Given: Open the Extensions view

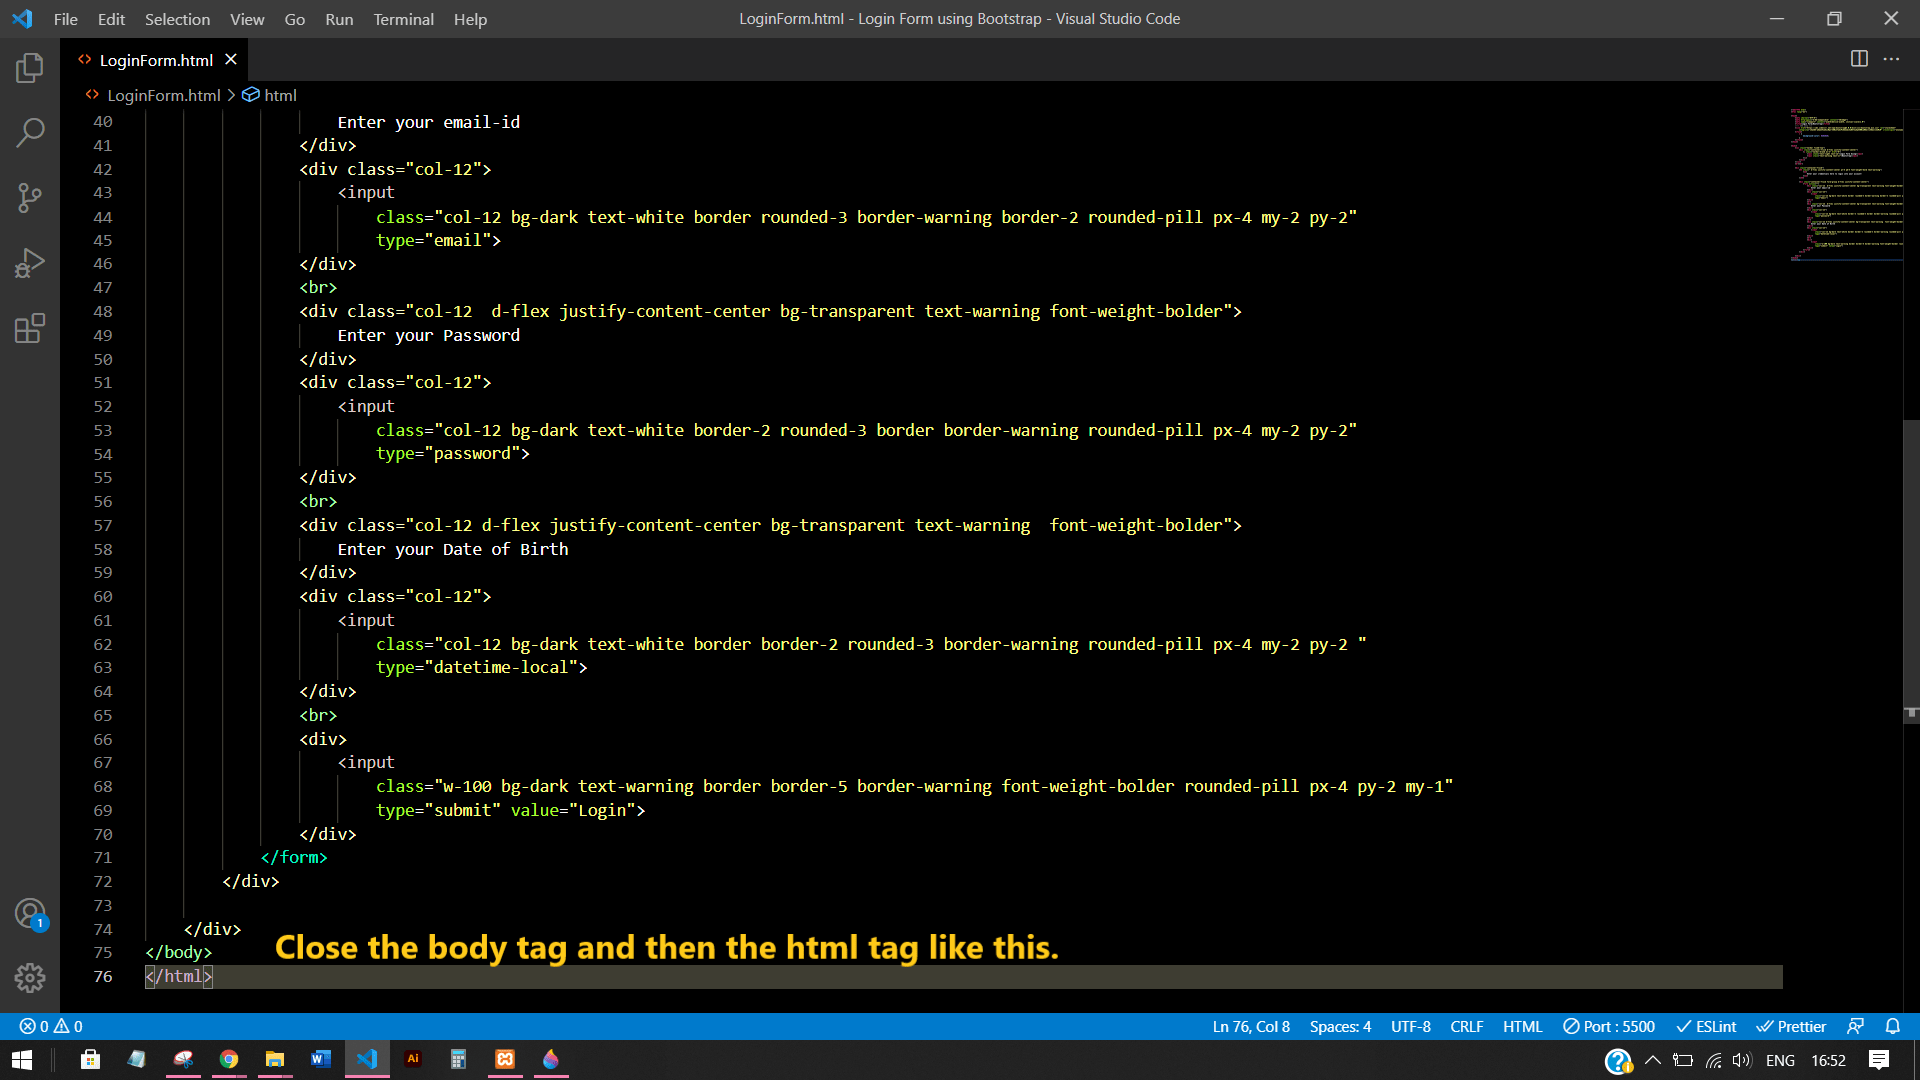Looking at the screenshot, I should coord(30,328).
